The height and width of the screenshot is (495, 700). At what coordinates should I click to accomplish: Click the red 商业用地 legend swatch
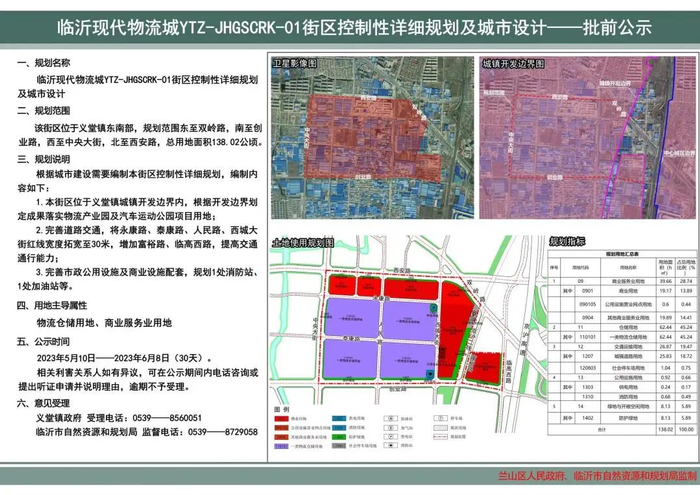pyautogui.click(x=282, y=419)
